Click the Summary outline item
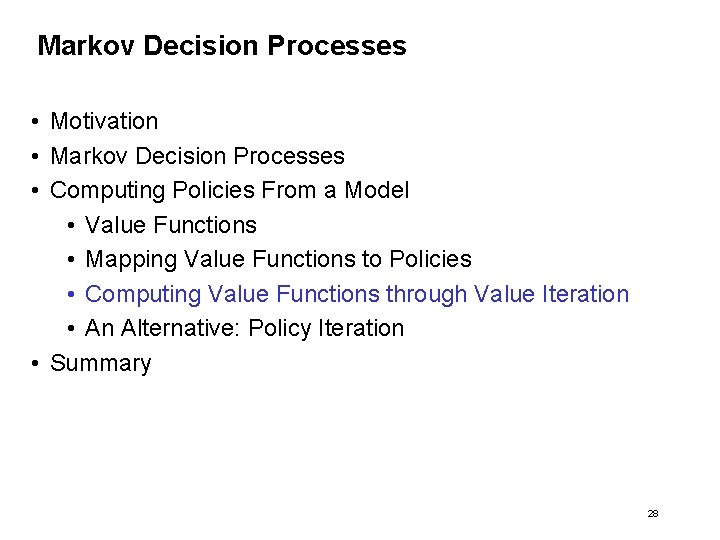The image size is (720, 540). click(100, 363)
